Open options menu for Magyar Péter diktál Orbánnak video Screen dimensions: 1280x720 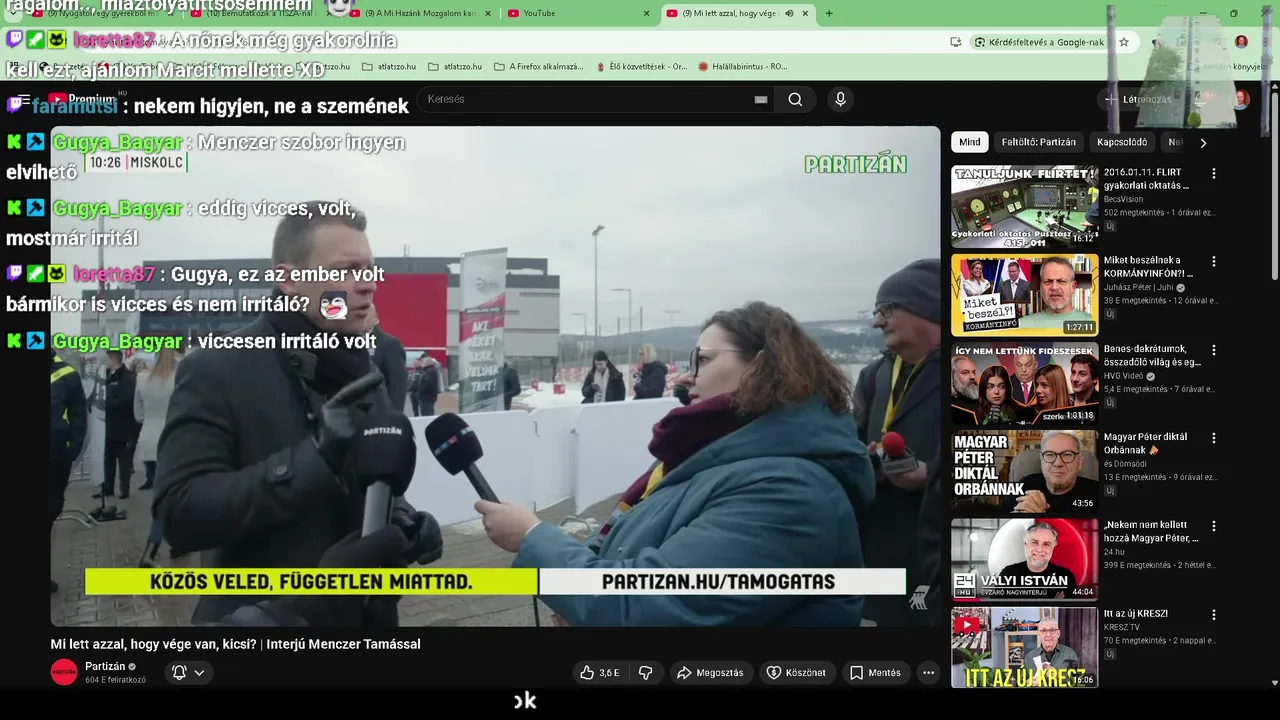coord(1214,438)
